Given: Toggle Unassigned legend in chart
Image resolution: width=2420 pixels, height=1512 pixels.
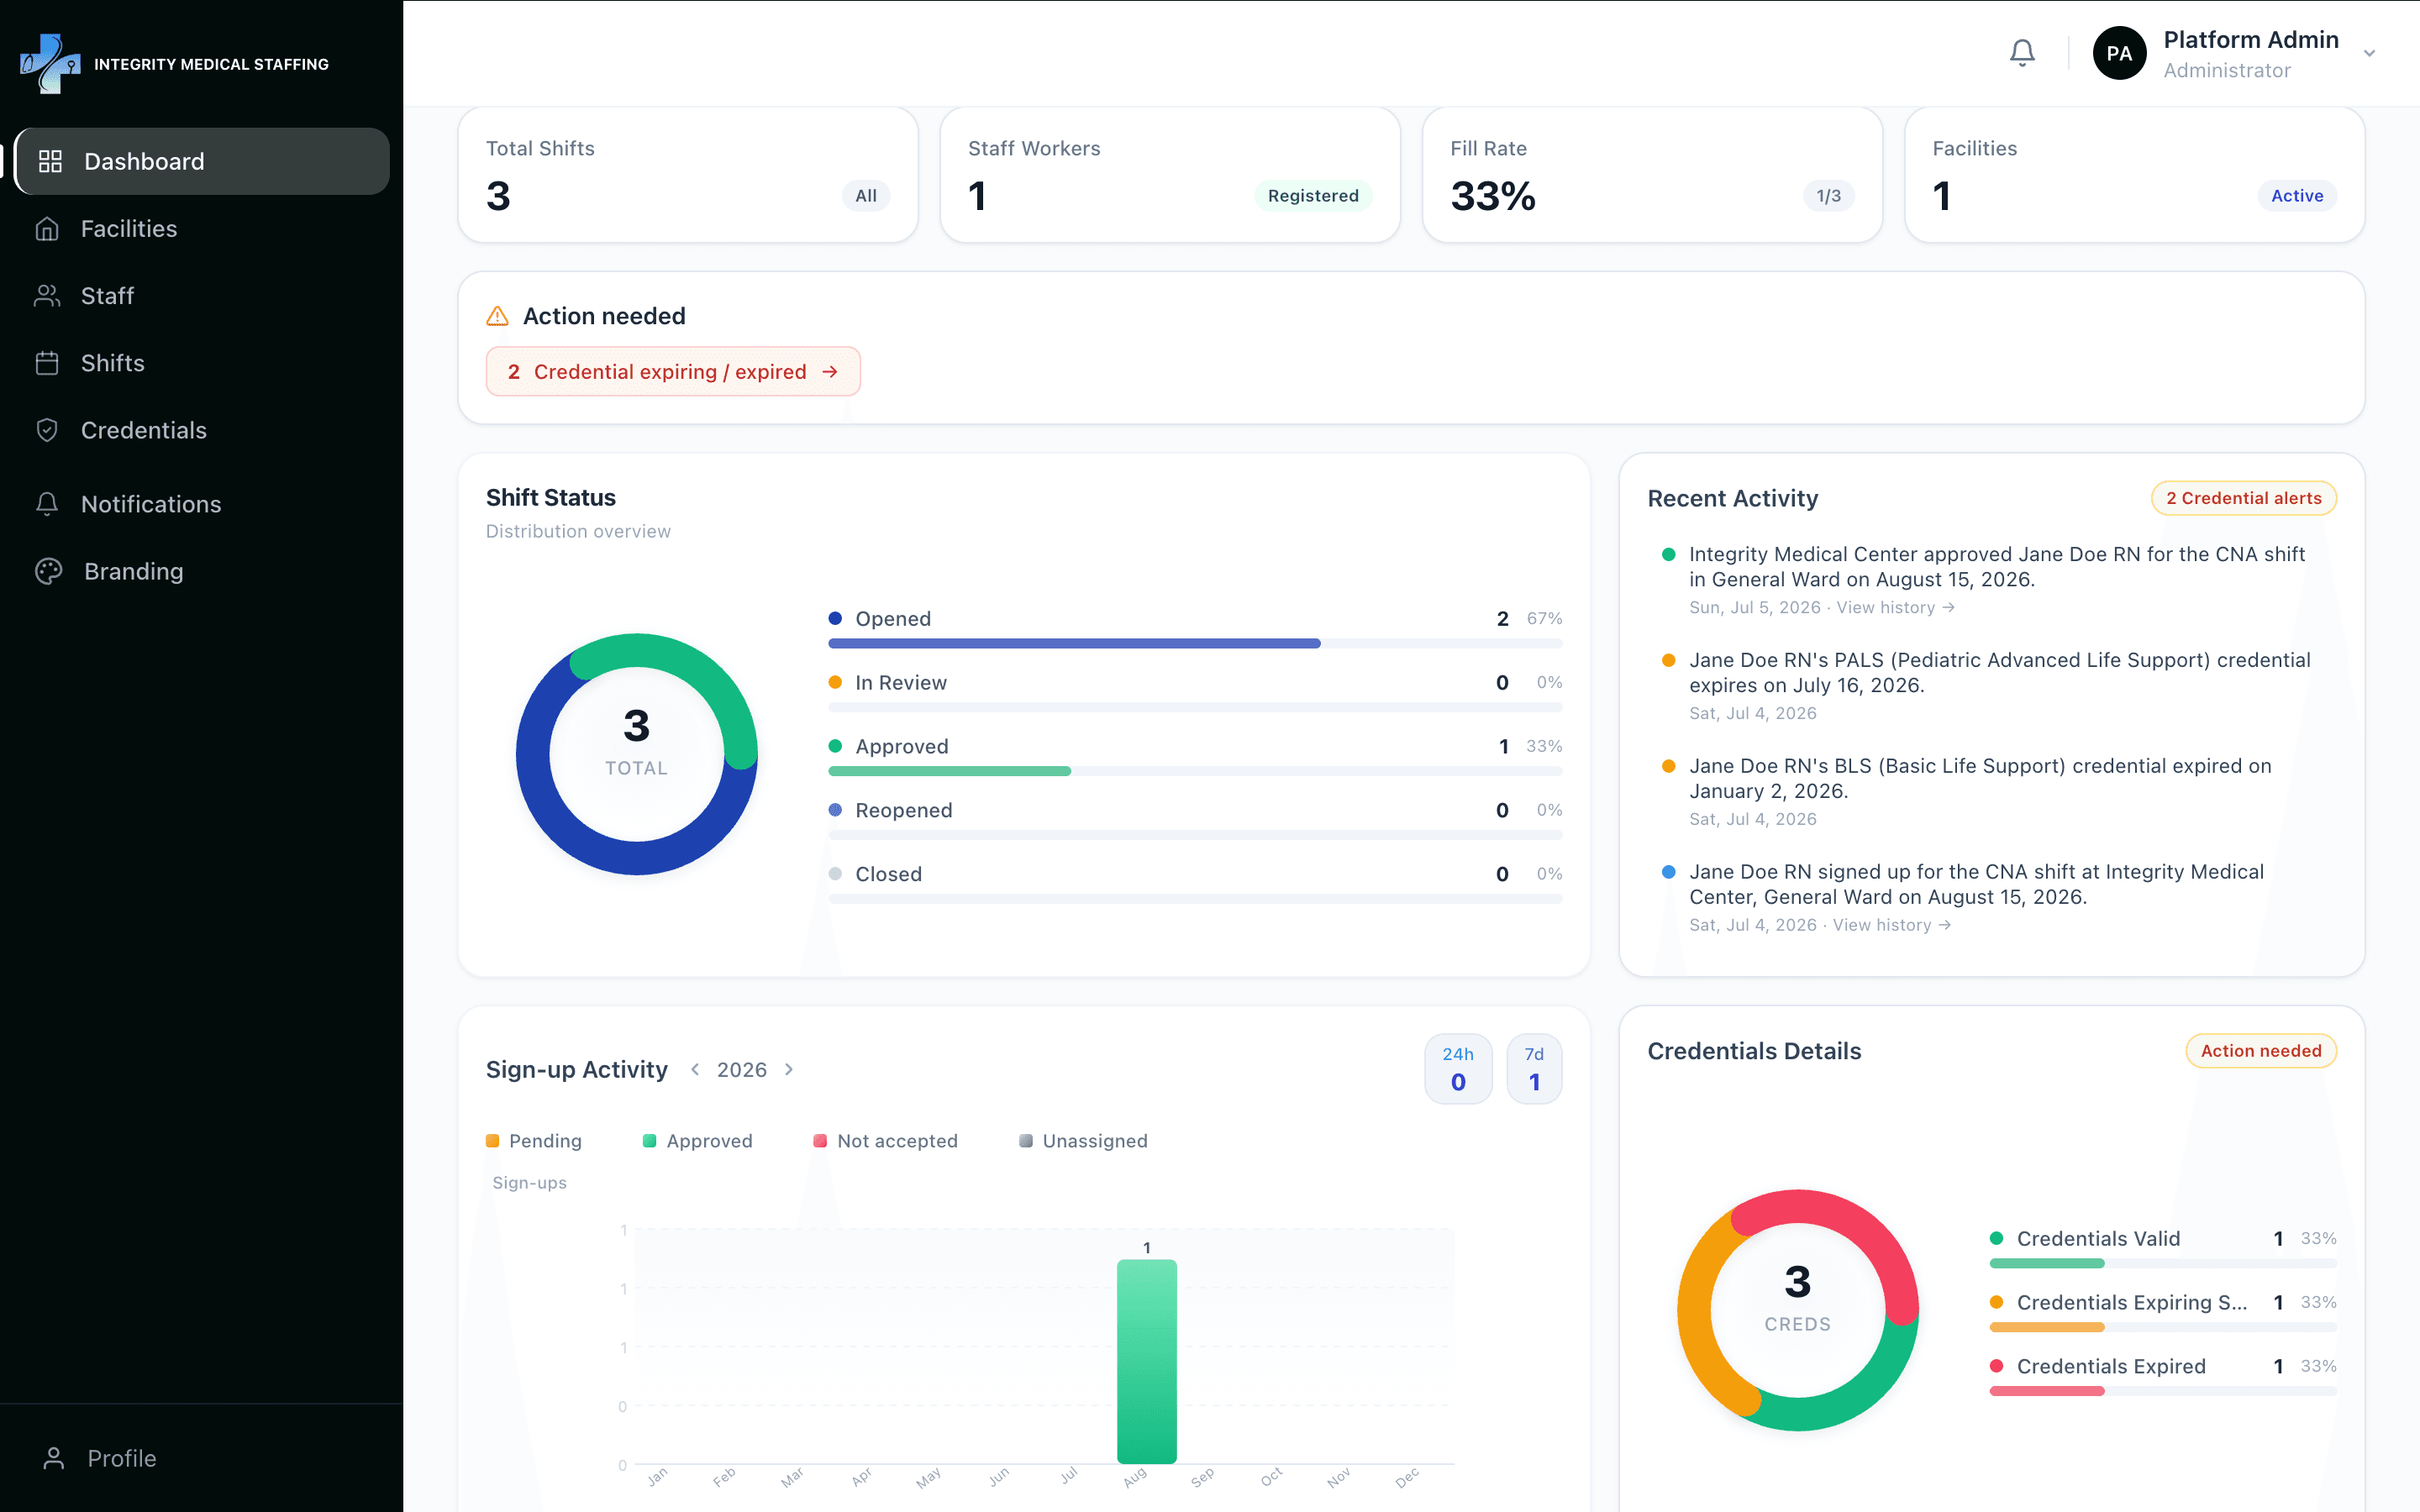Looking at the screenshot, I should [x=1083, y=1141].
